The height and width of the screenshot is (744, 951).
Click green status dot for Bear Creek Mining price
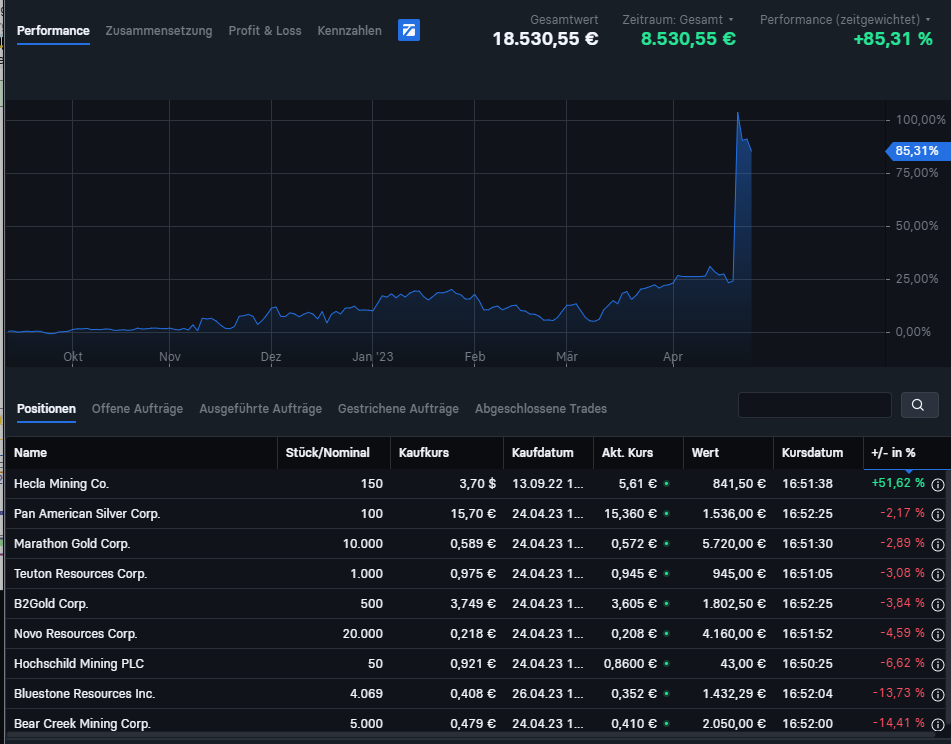pyautogui.click(x=667, y=723)
